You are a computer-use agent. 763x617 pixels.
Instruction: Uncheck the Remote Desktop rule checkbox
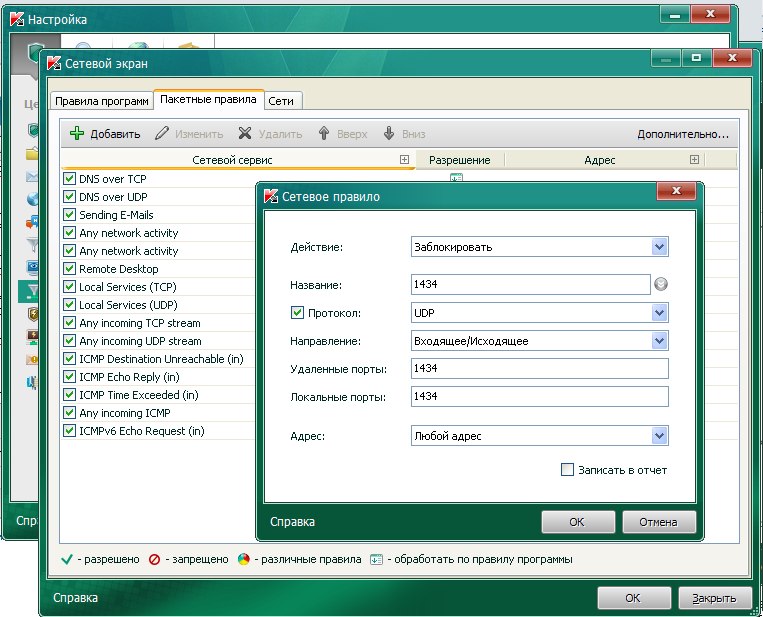[x=70, y=269]
